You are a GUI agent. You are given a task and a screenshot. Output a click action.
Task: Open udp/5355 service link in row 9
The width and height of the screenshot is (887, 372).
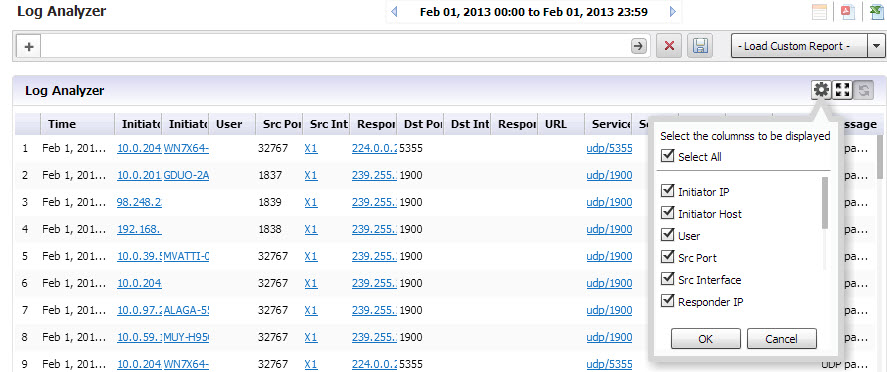pyautogui.click(x=609, y=364)
